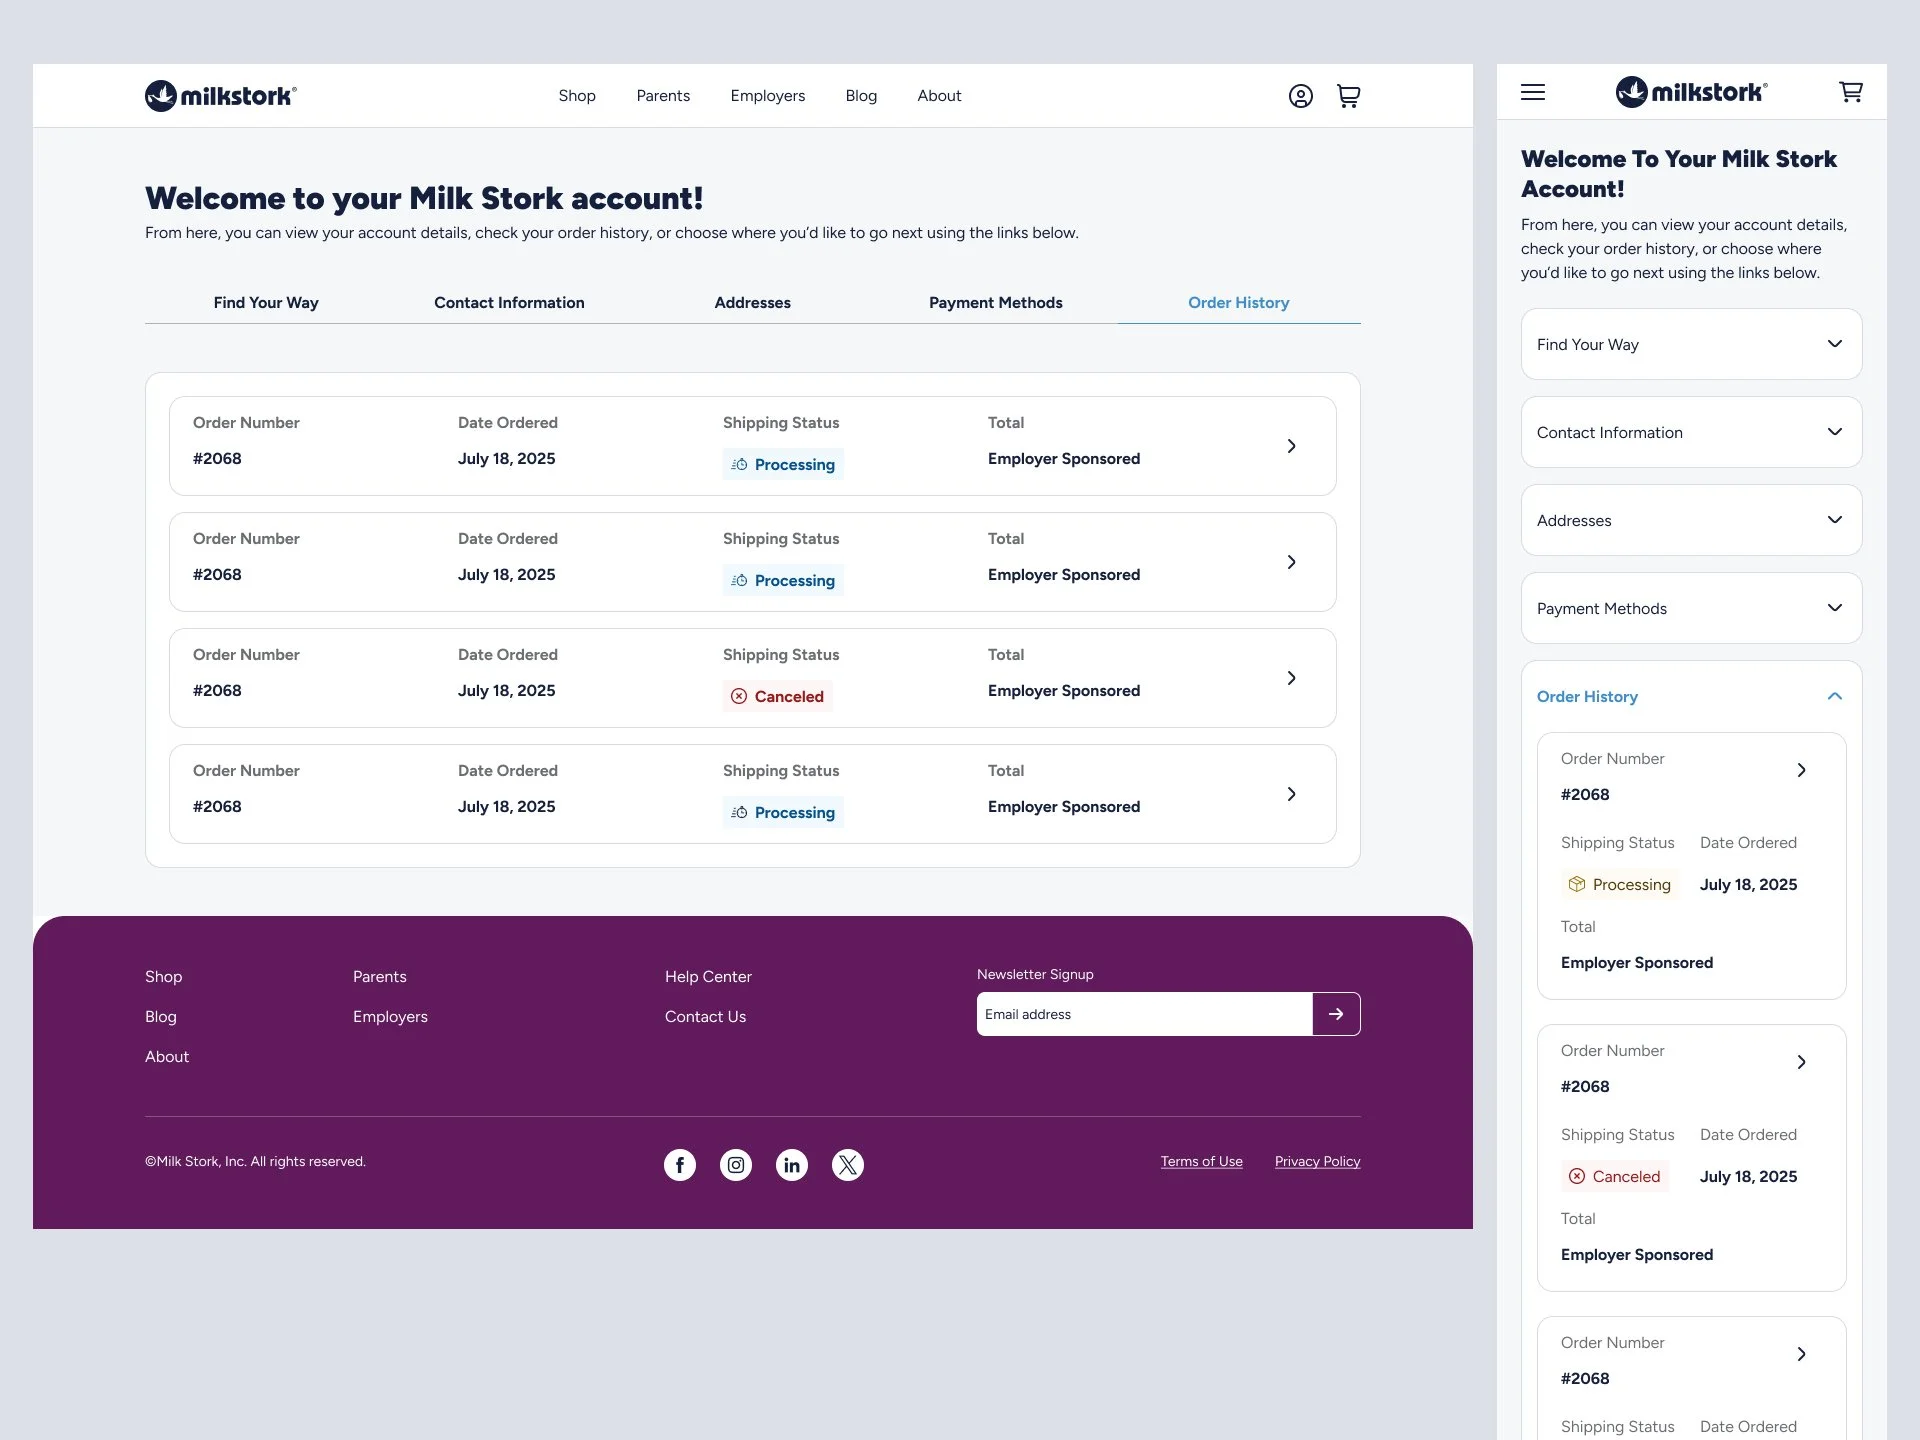
Task: Open the hamburger menu on mobile view
Action: 1532,92
